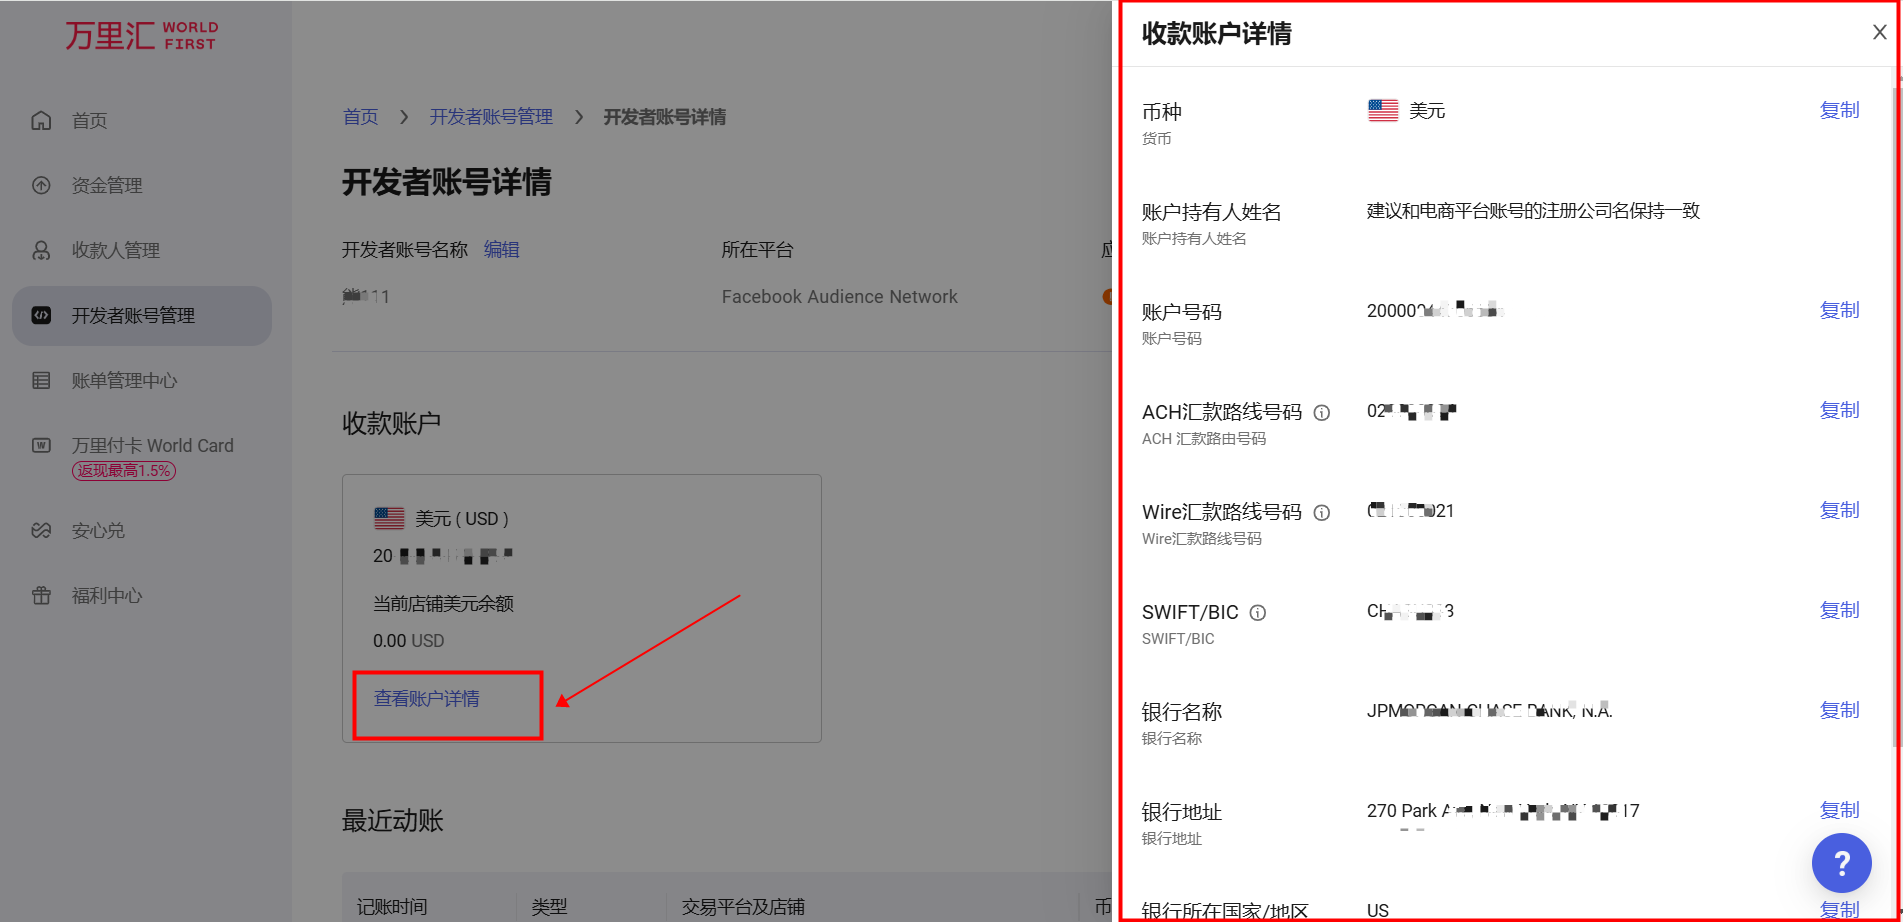
Task: Click the home icon in the sidebar
Action: coord(41,120)
